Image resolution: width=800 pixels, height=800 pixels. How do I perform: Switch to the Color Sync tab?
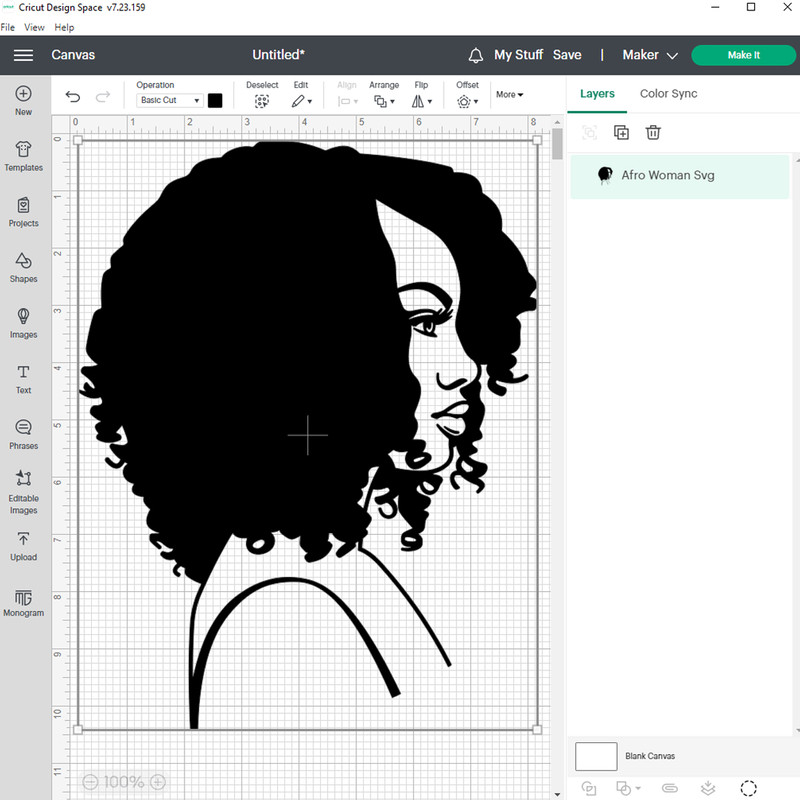click(668, 94)
